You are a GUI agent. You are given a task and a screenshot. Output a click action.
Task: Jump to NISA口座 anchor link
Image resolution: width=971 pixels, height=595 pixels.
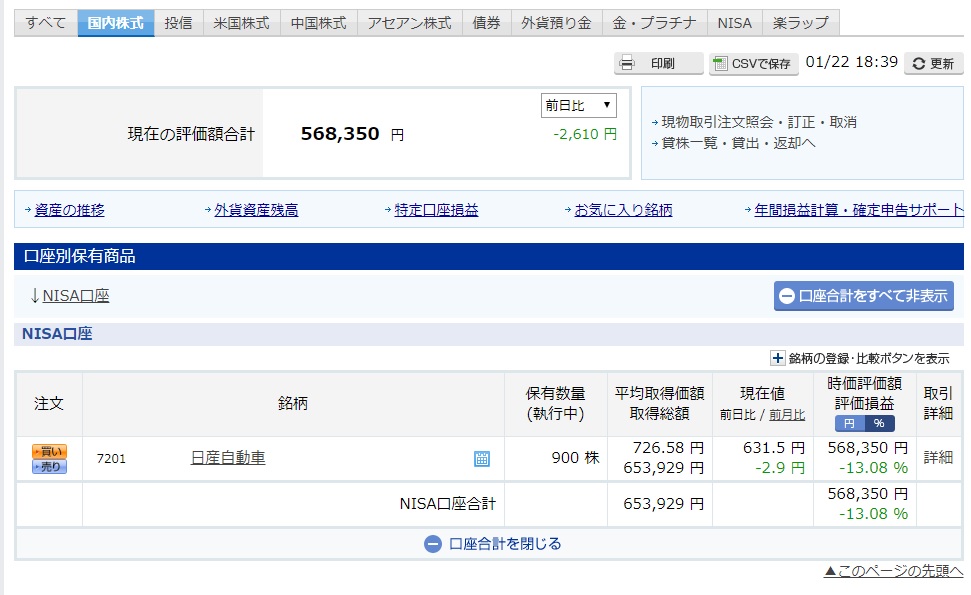tap(76, 296)
